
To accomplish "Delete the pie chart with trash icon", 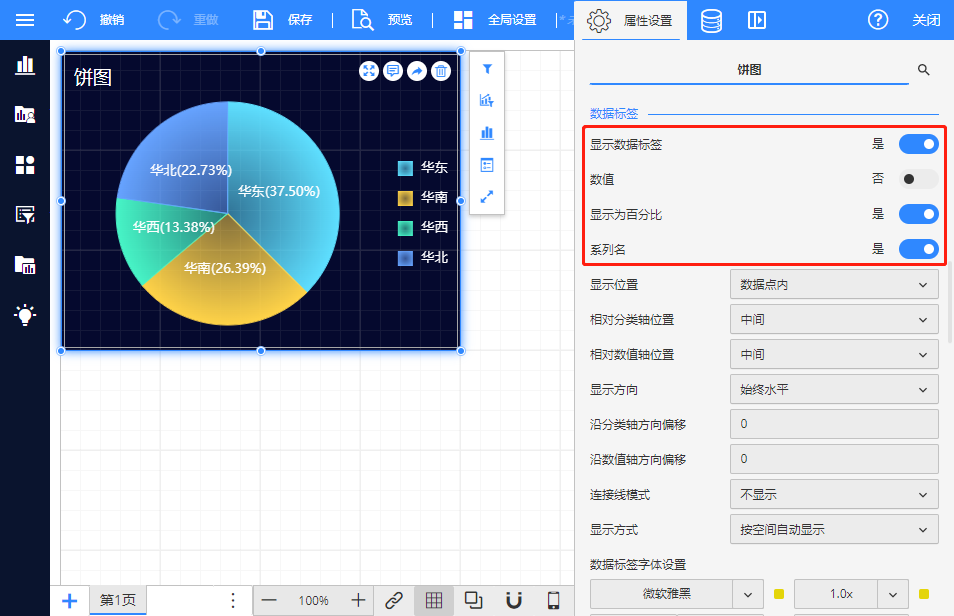I will [x=441, y=71].
